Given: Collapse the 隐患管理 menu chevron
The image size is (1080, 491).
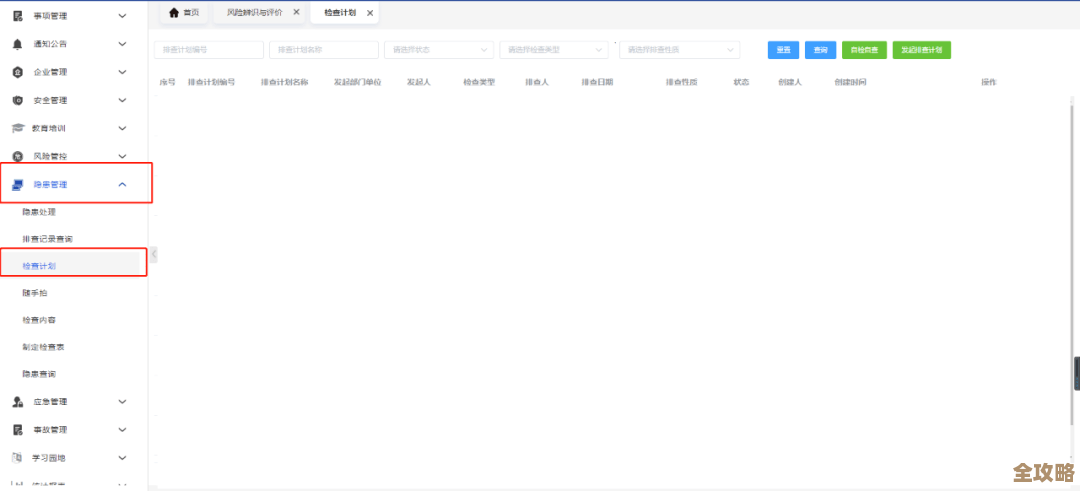Looking at the screenshot, I should tap(123, 185).
